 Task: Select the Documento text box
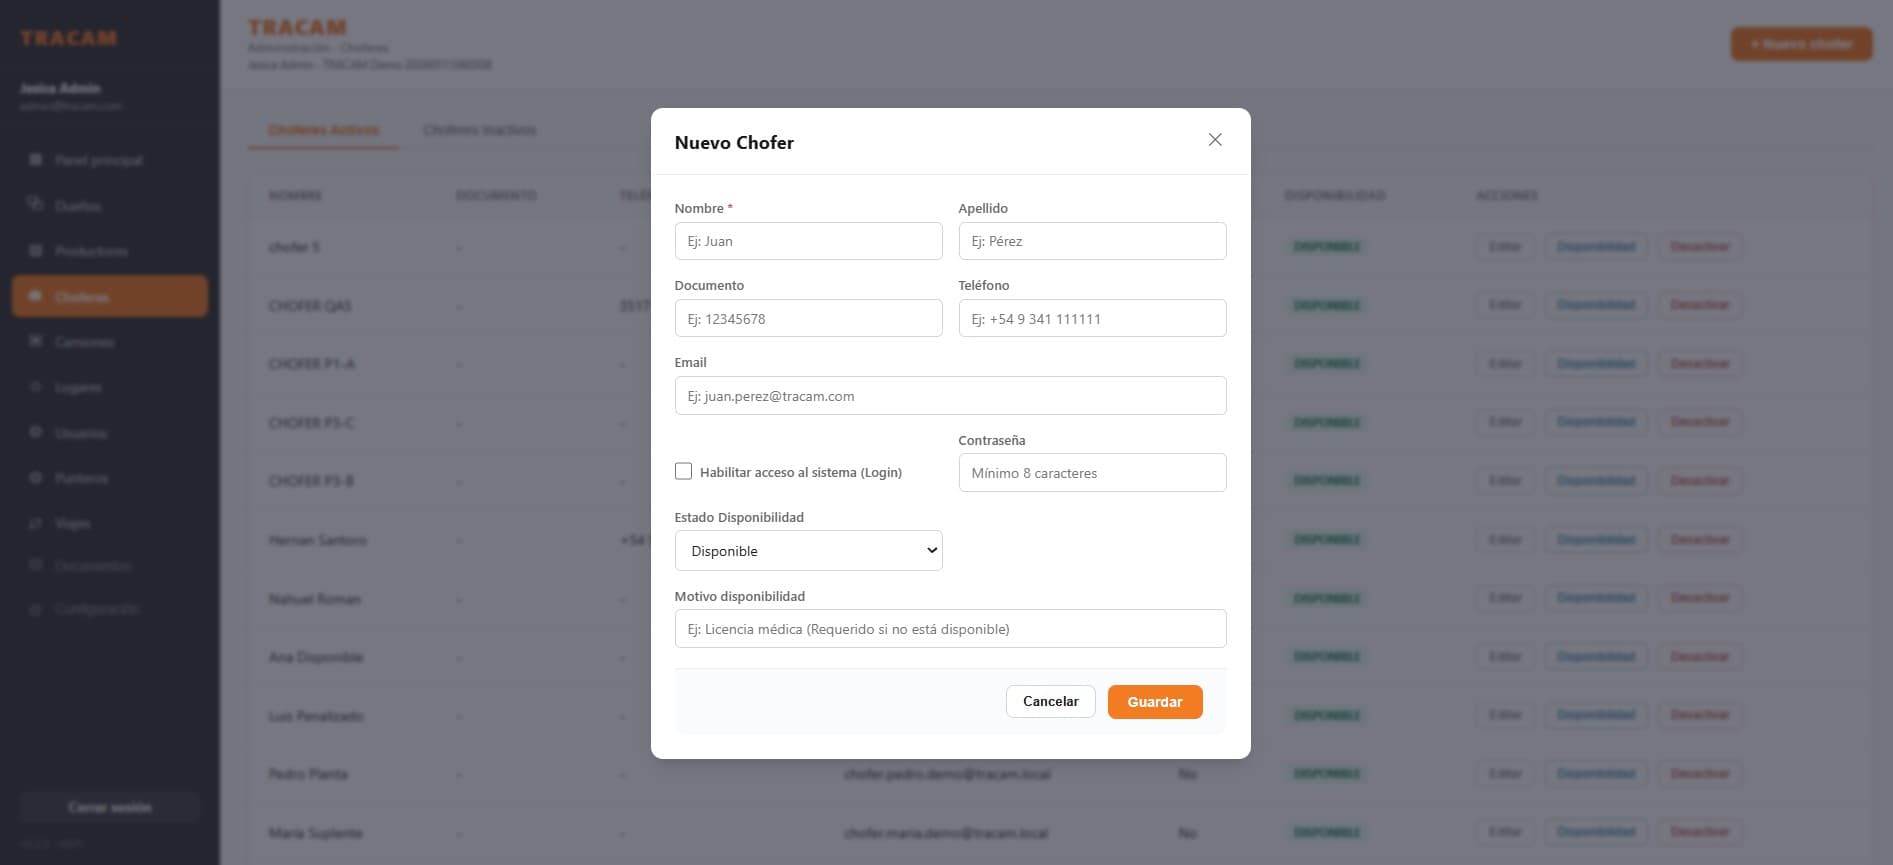[x=808, y=318]
